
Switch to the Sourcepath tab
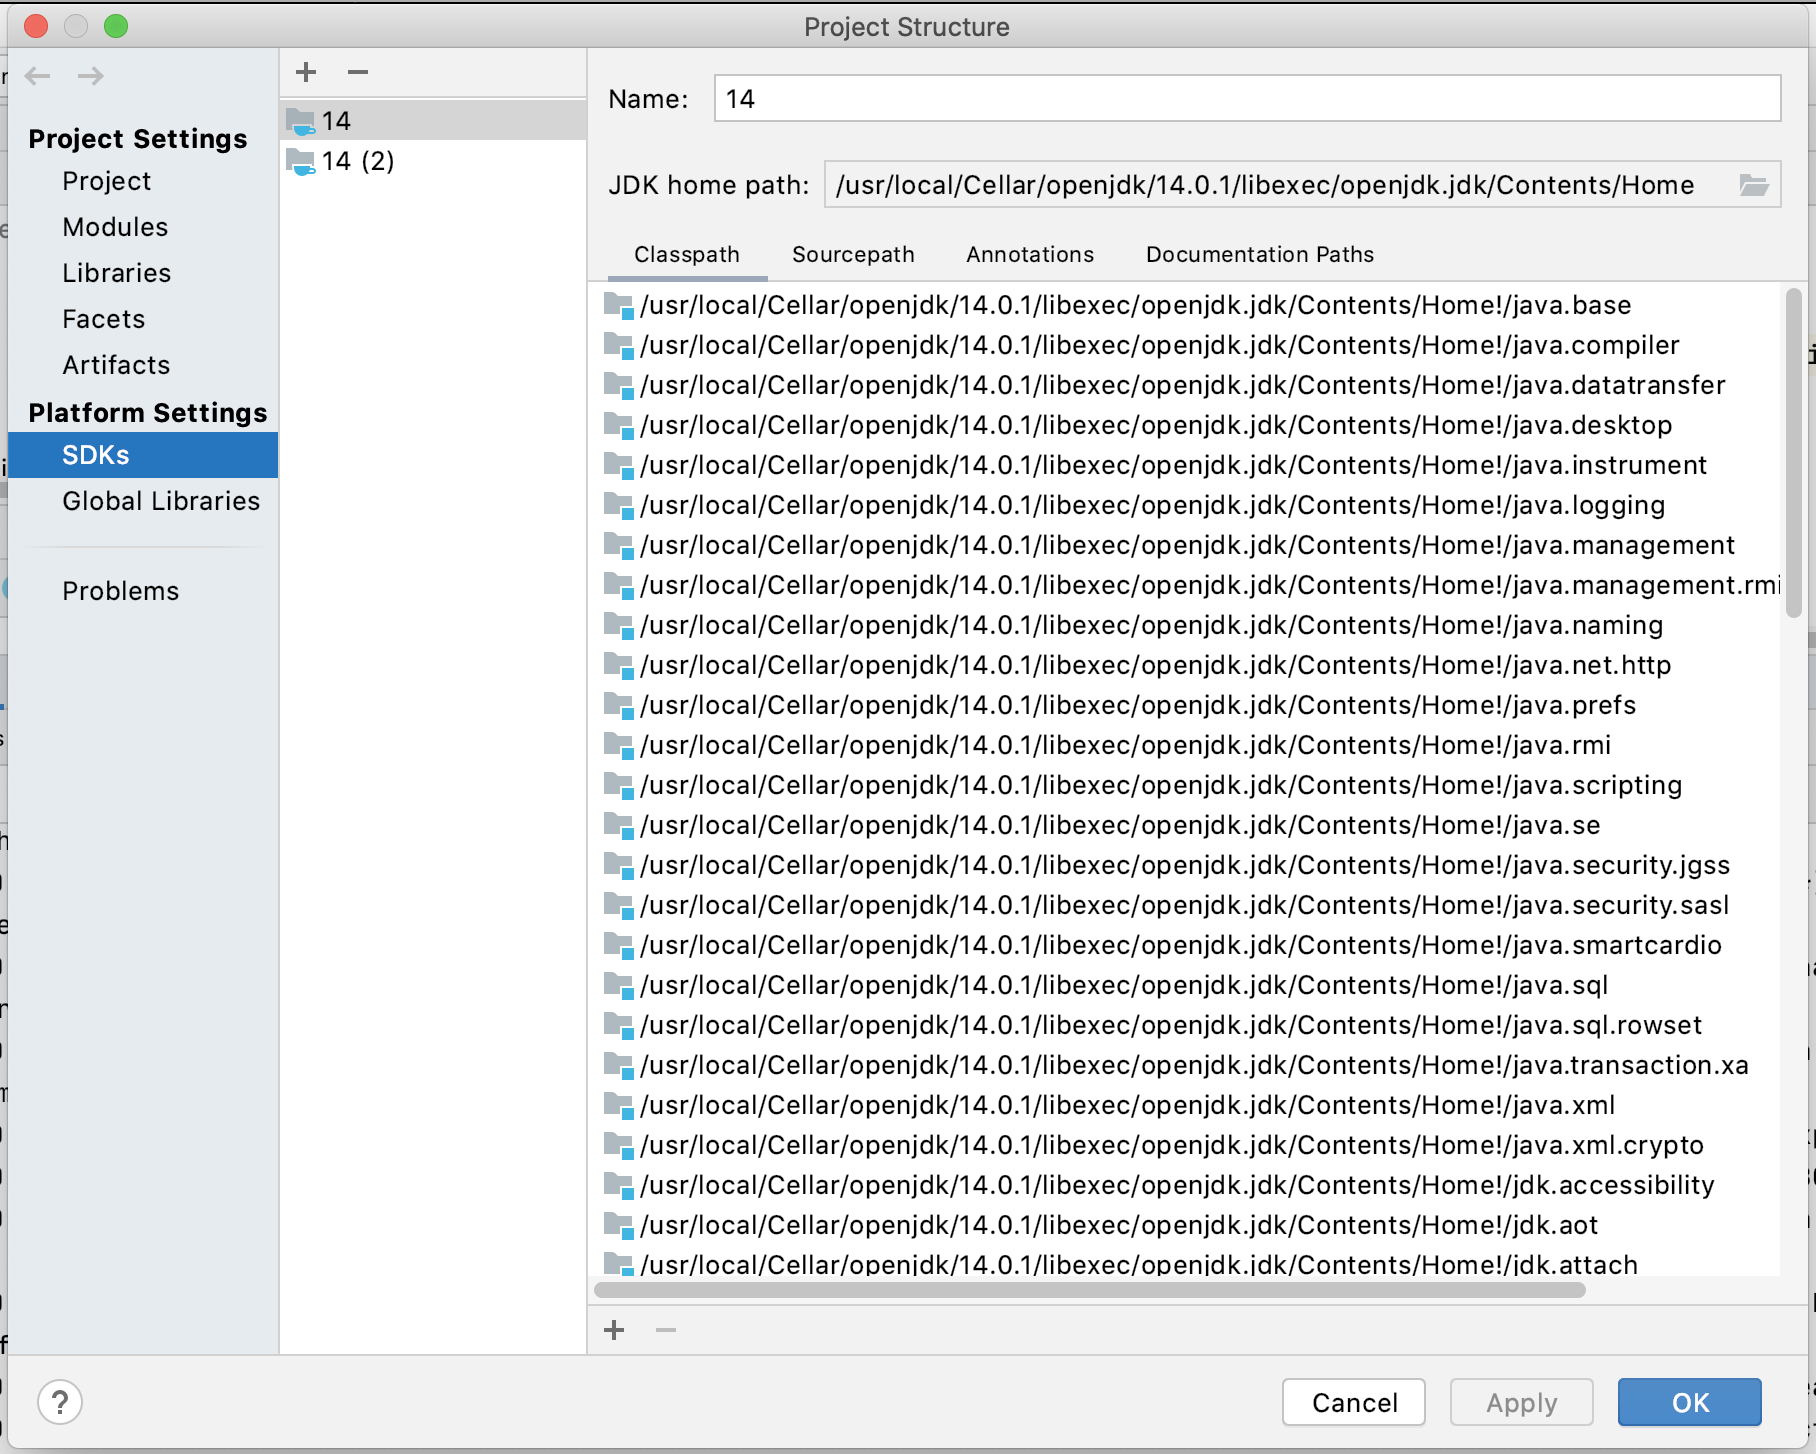853,254
